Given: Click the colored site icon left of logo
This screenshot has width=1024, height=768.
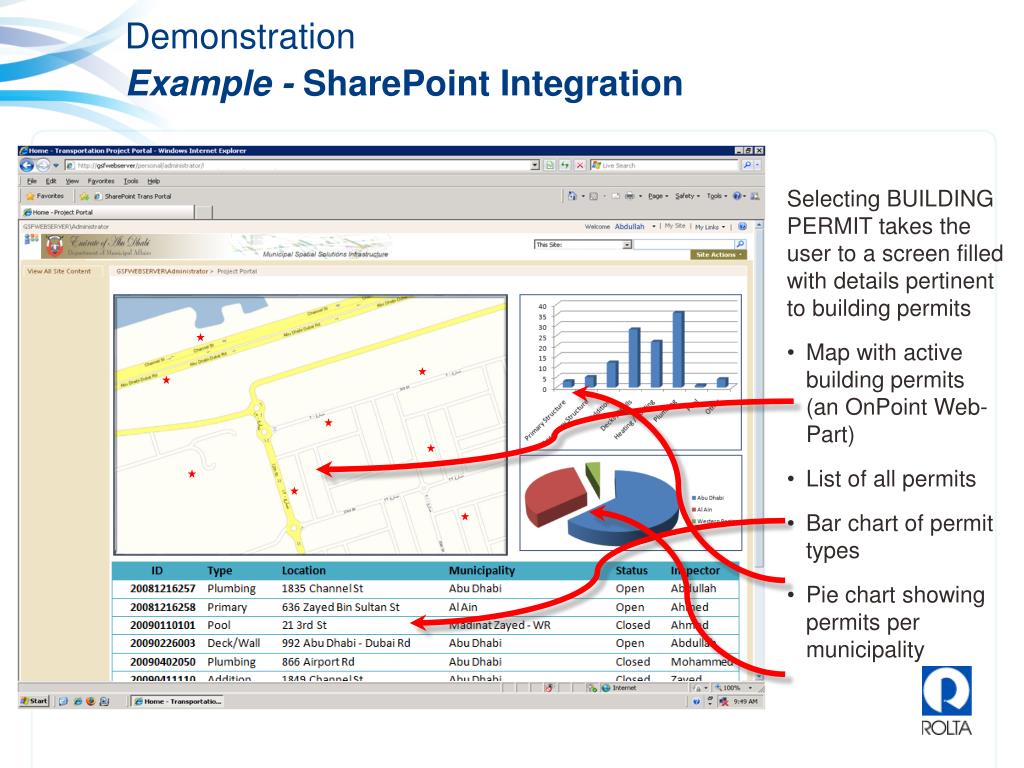Looking at the screenshot, I should pyautogui.click(x=31, y=239).
